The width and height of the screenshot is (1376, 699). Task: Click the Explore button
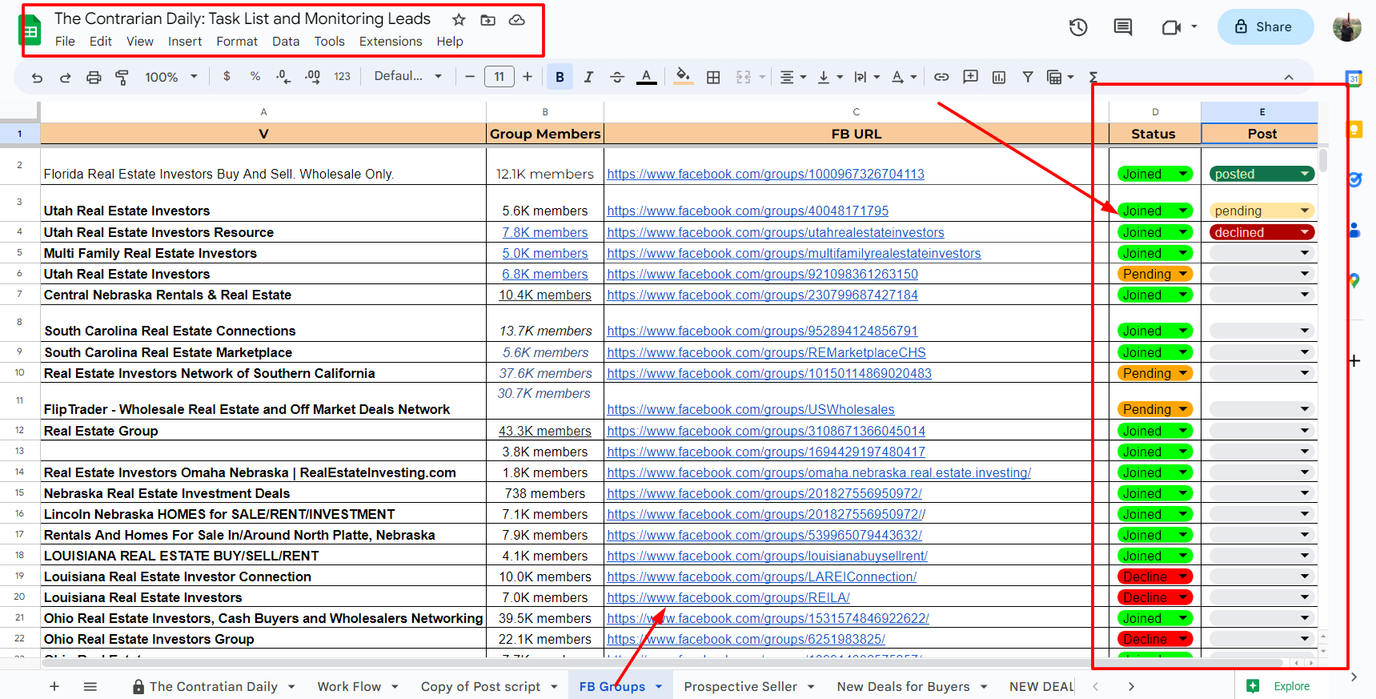(1280, 686)
